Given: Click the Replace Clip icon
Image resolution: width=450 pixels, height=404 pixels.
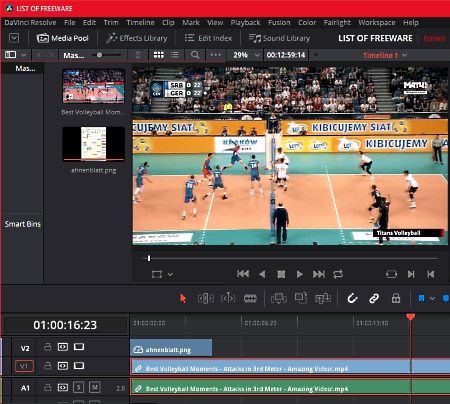Looking at the screenshot, I should pyautogui.click(x=323, y=298).
